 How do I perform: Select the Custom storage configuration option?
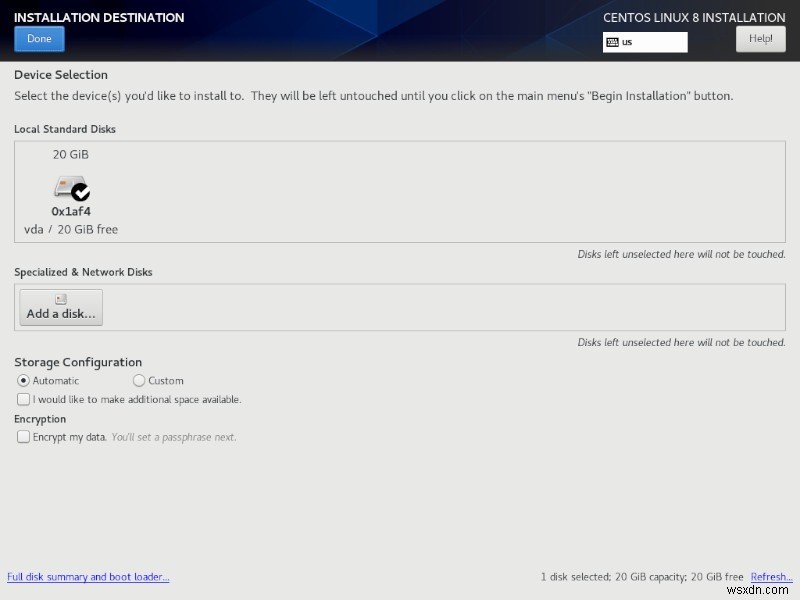[x=140, y=380]
